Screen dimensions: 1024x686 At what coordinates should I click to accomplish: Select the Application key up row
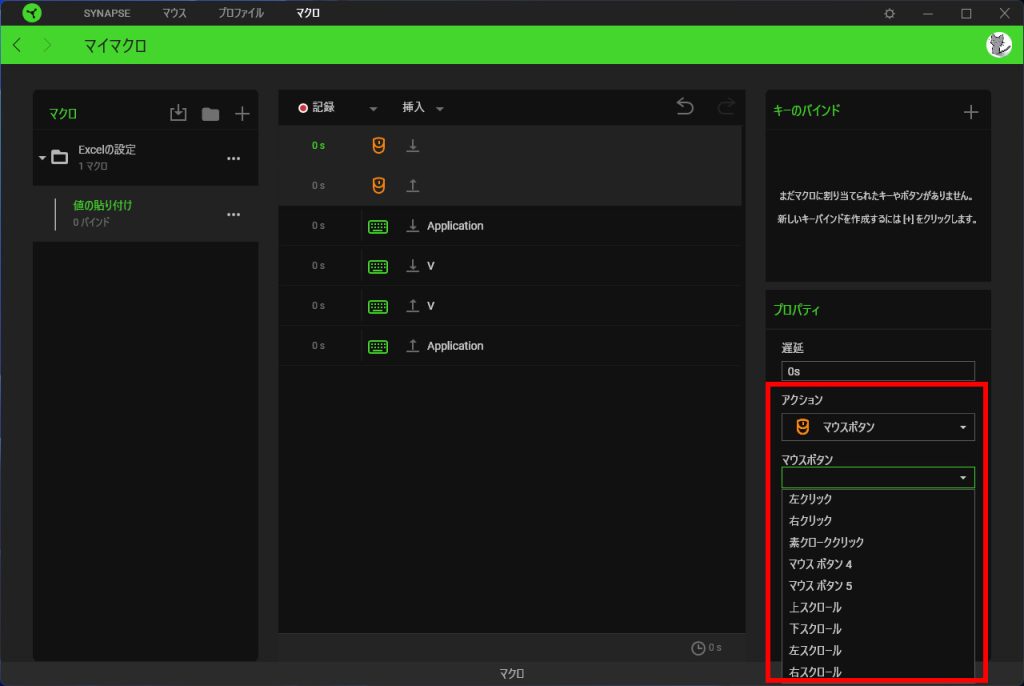click(510, 346)
